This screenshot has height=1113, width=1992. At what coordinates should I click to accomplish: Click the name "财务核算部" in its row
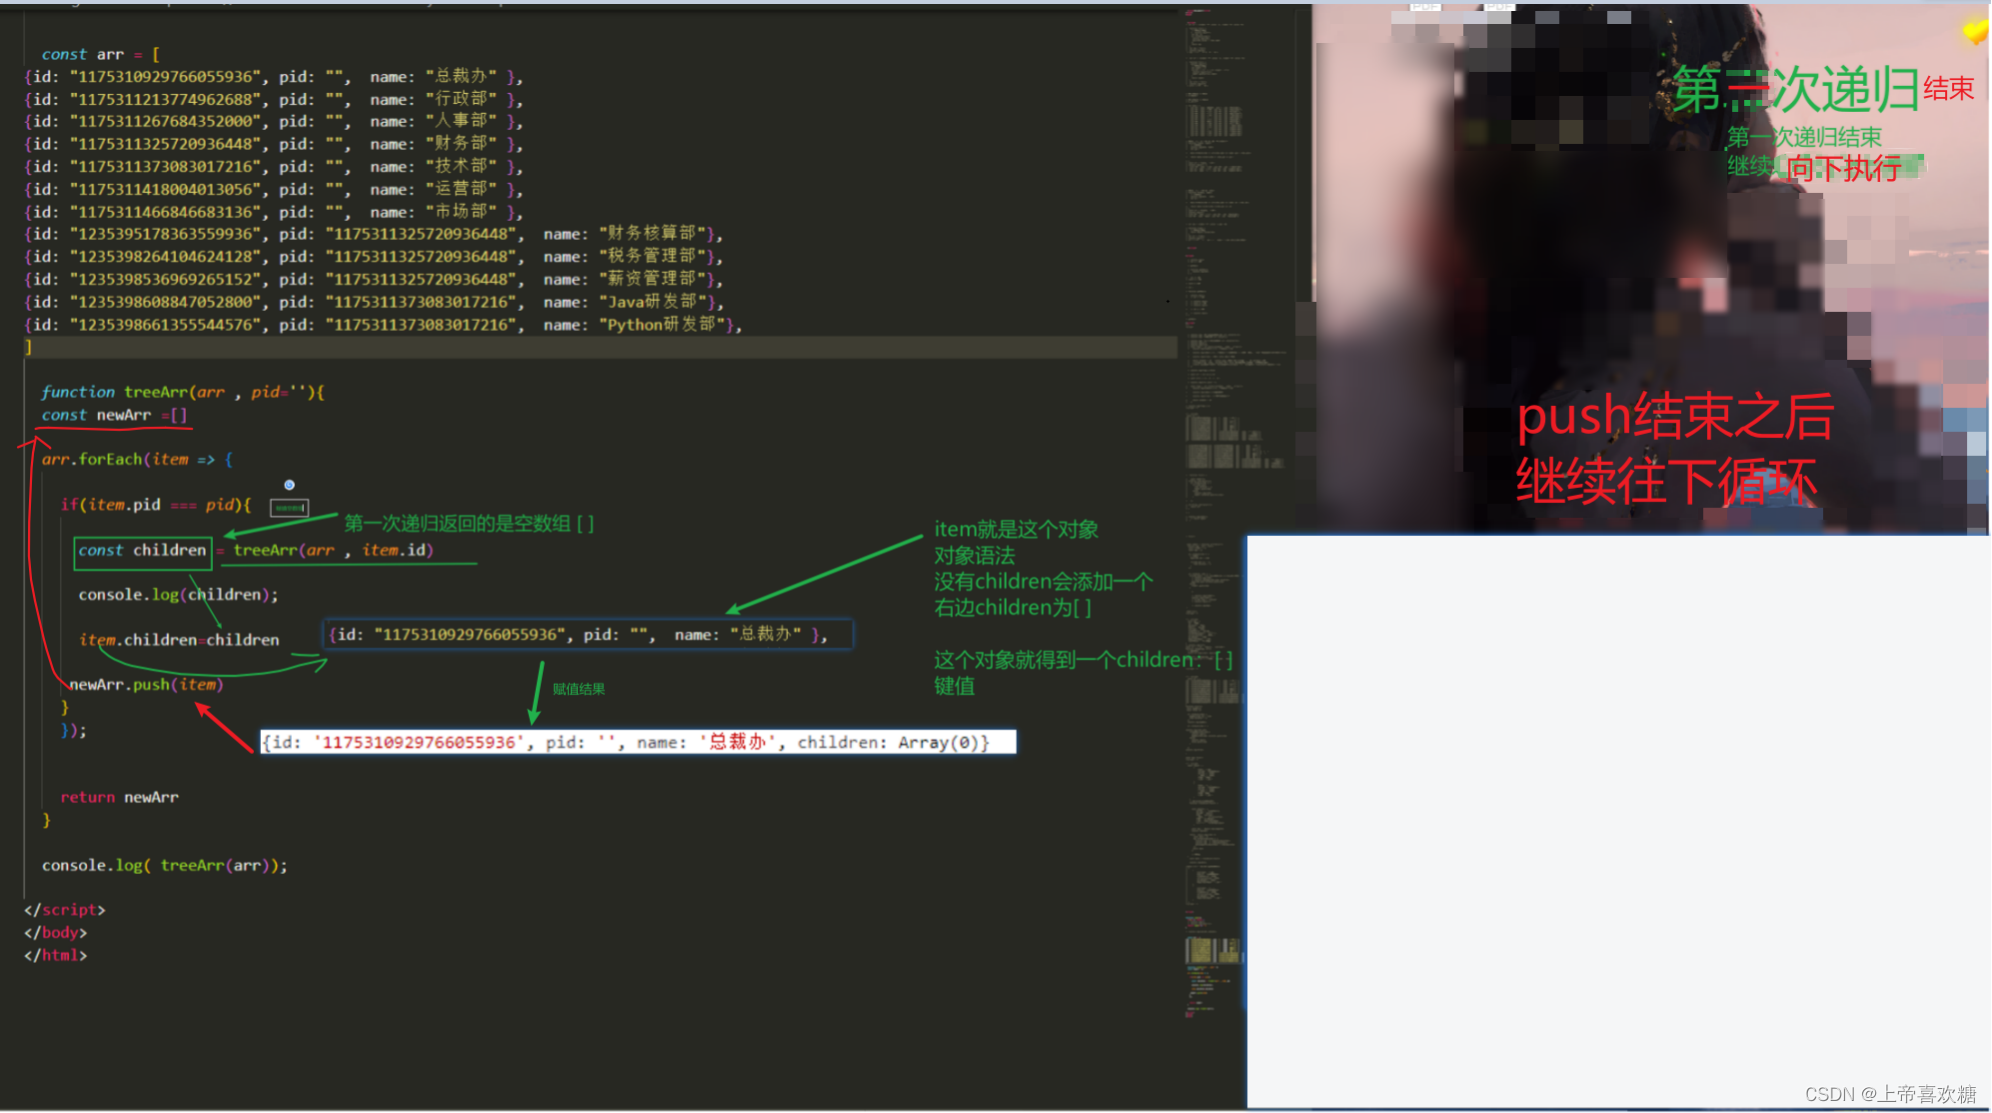(653, 234)
